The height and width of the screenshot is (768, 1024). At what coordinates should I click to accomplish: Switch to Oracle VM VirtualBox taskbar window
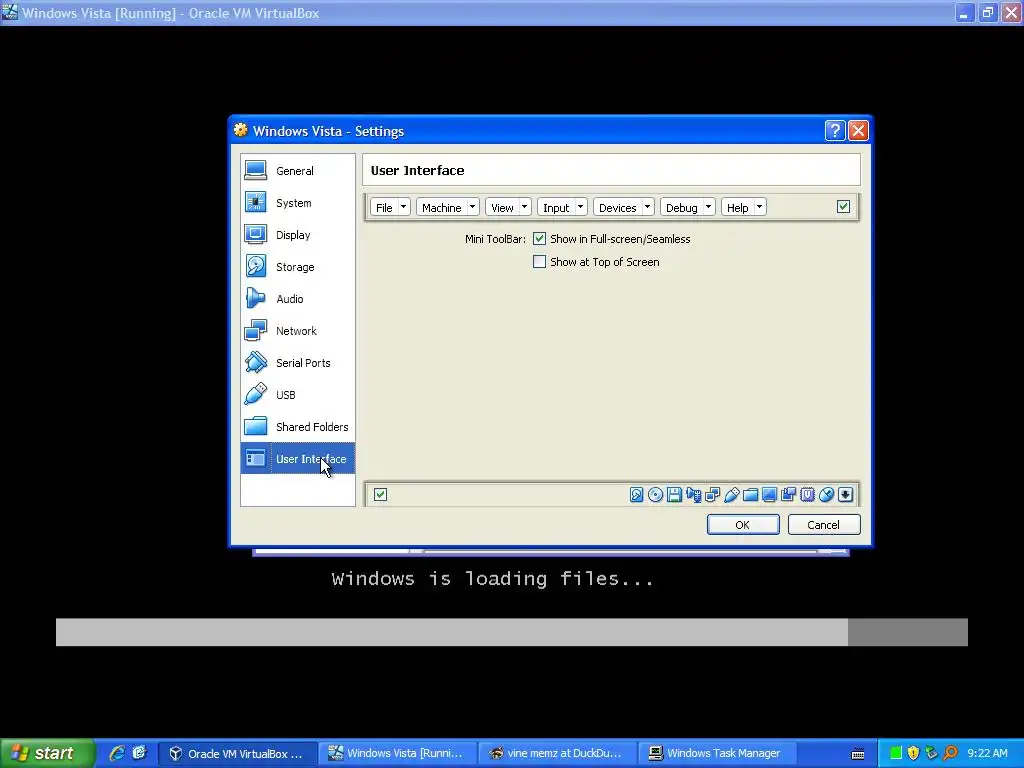click(x=238, y=753)
